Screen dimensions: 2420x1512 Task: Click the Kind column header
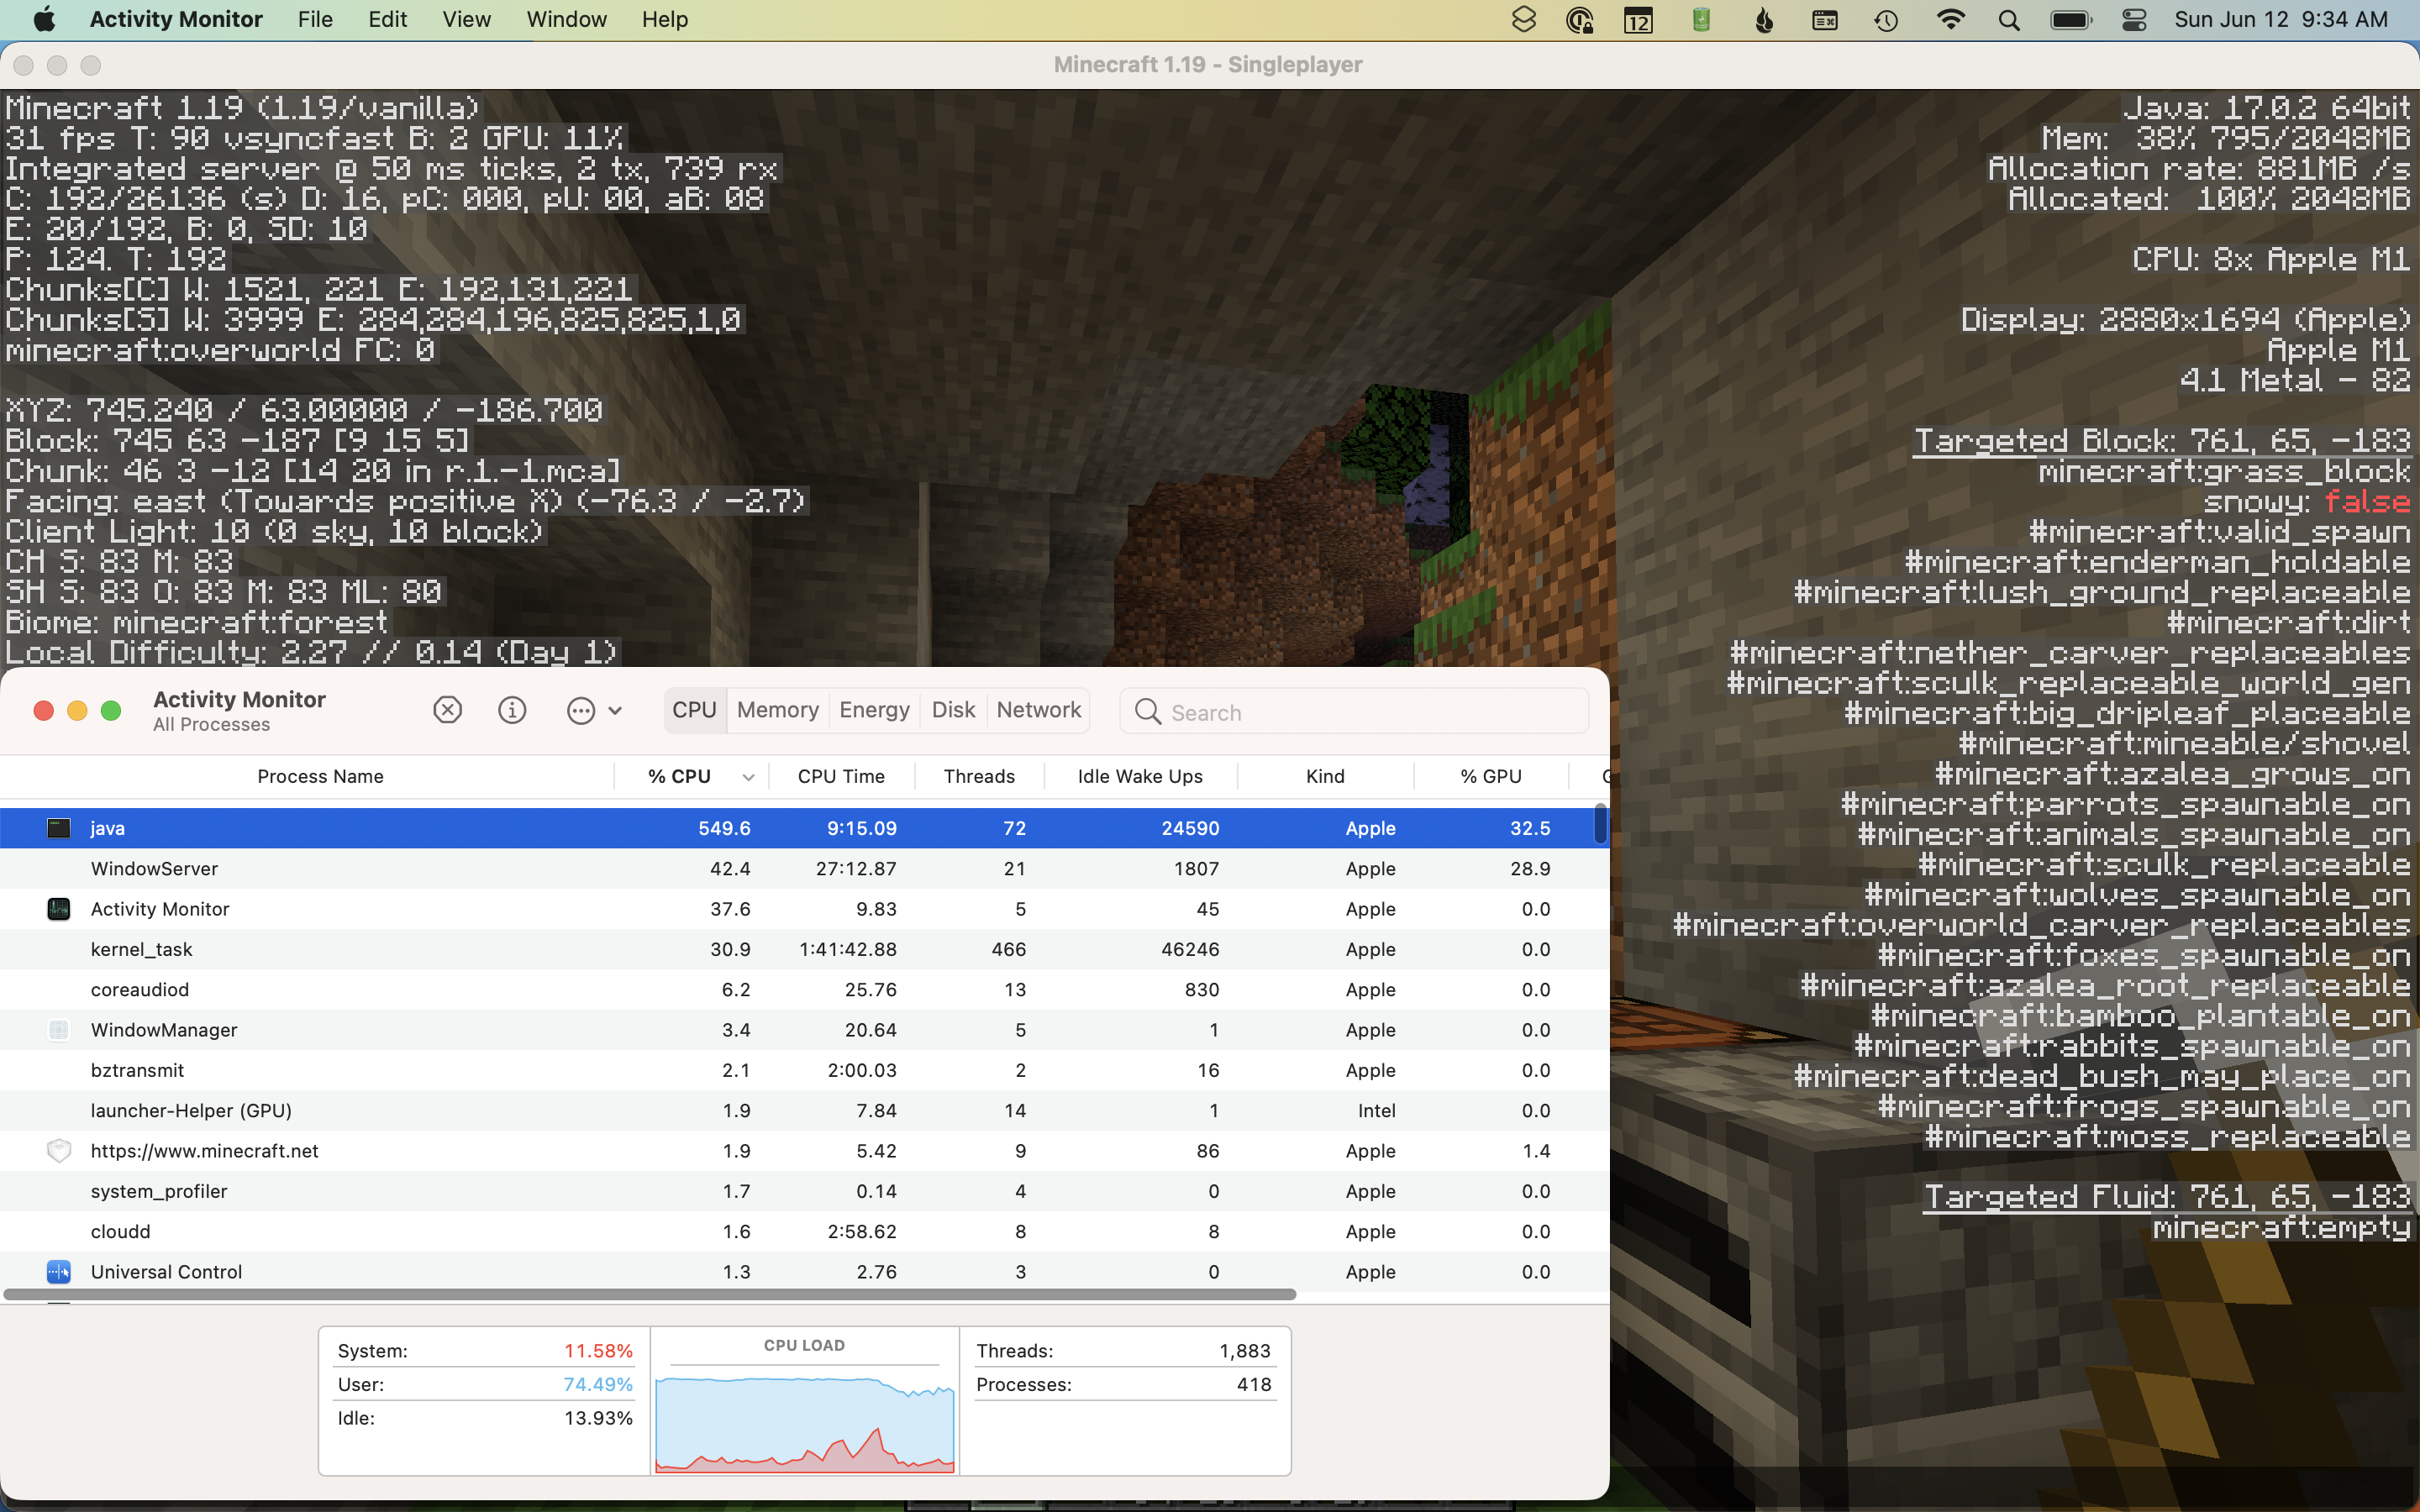click(x=1324, y=776)
